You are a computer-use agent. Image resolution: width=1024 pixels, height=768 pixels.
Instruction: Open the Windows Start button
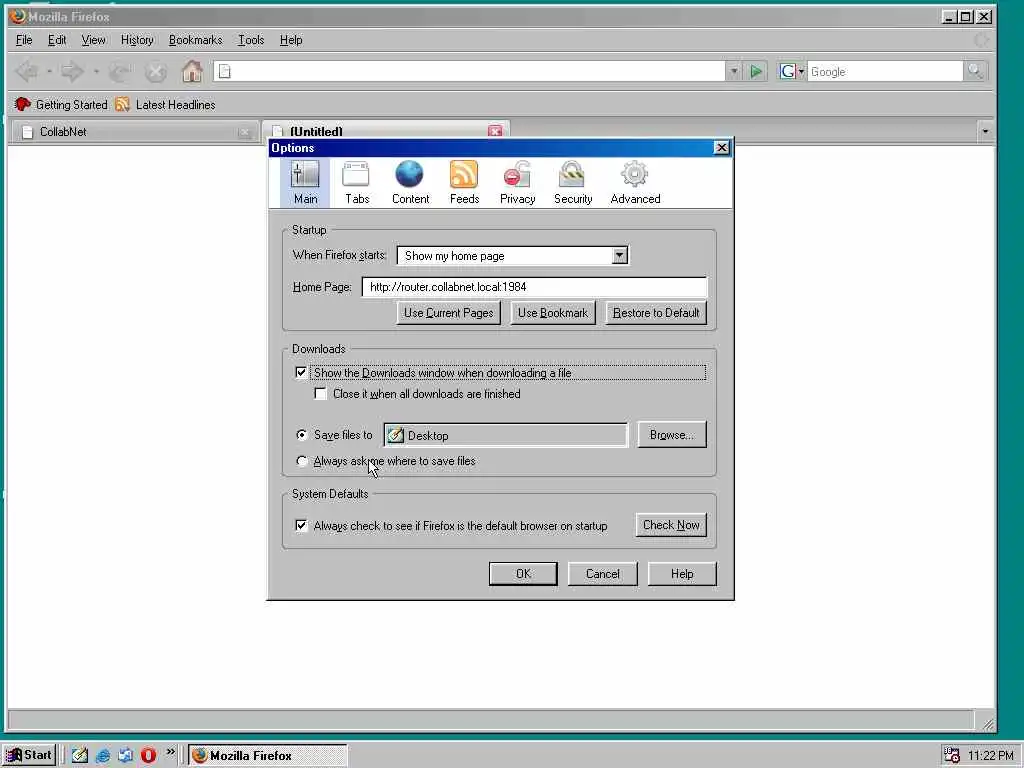pyautogui.click(x=29, y=755)
